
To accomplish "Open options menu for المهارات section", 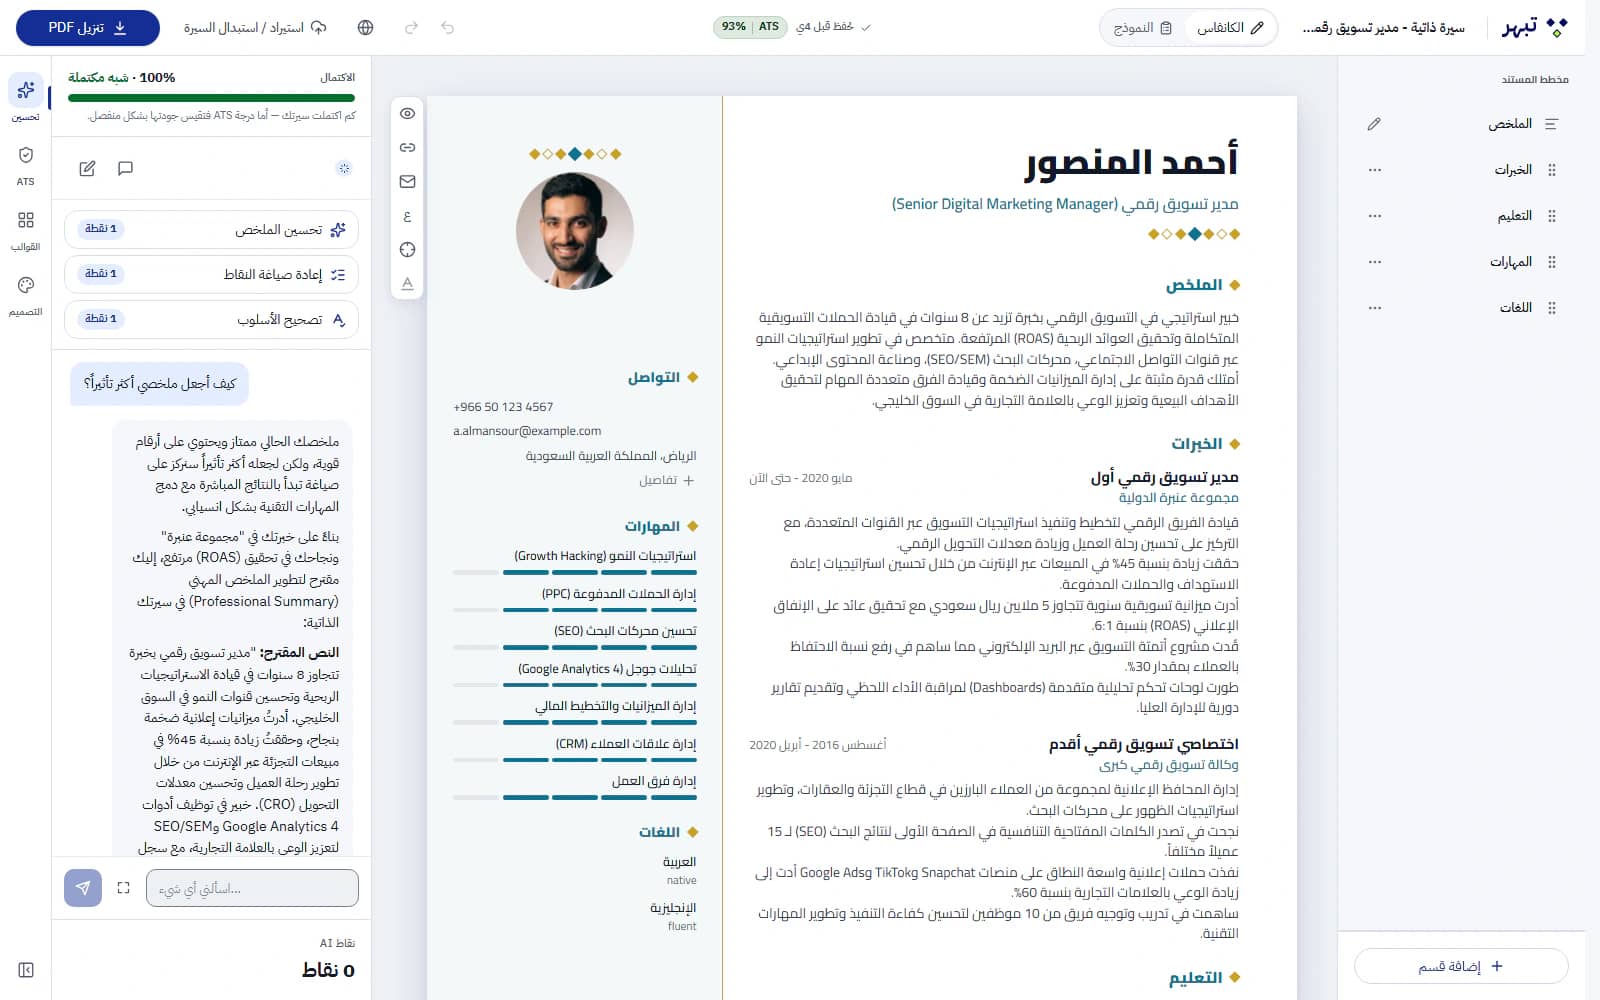I will pyautogui.click(x=1375, y=262).
